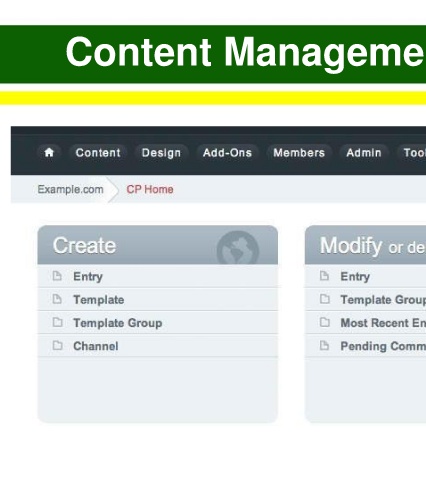The width and height of the screenshot is (426, 480).
Task: Open the Content menu
Action: 98,153
